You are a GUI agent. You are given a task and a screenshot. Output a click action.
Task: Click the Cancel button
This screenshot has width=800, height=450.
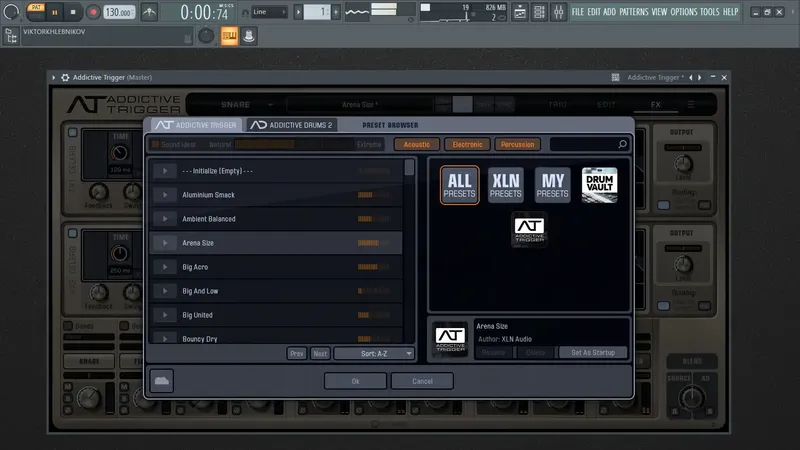(x=422, y=381)
